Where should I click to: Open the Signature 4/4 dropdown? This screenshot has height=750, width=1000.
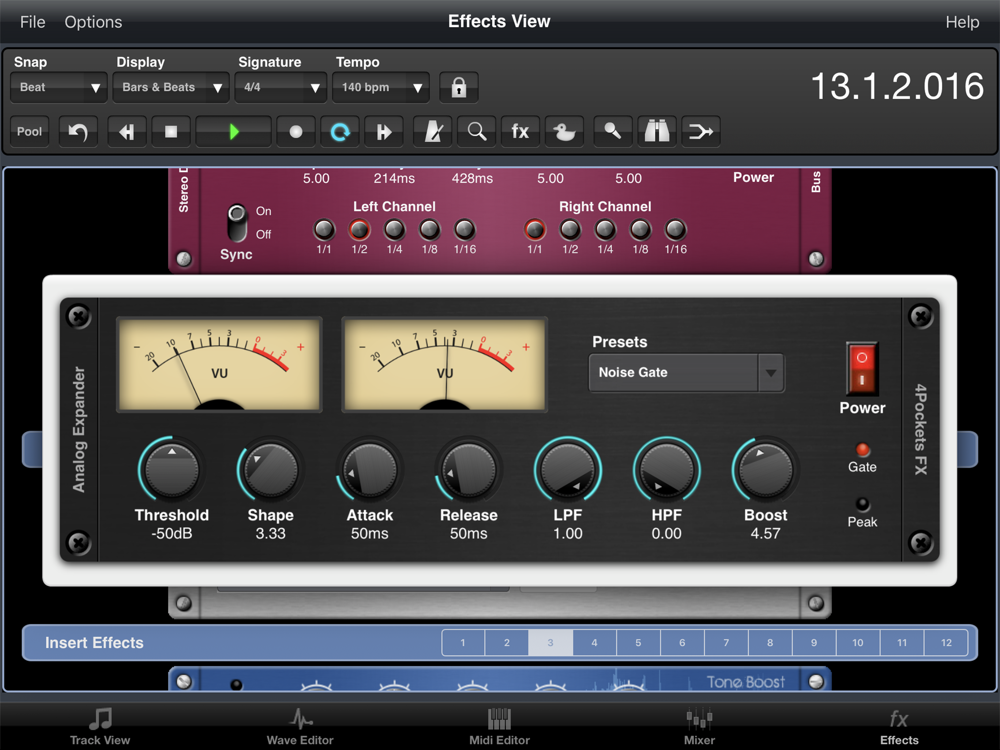(x=281, y=87)
